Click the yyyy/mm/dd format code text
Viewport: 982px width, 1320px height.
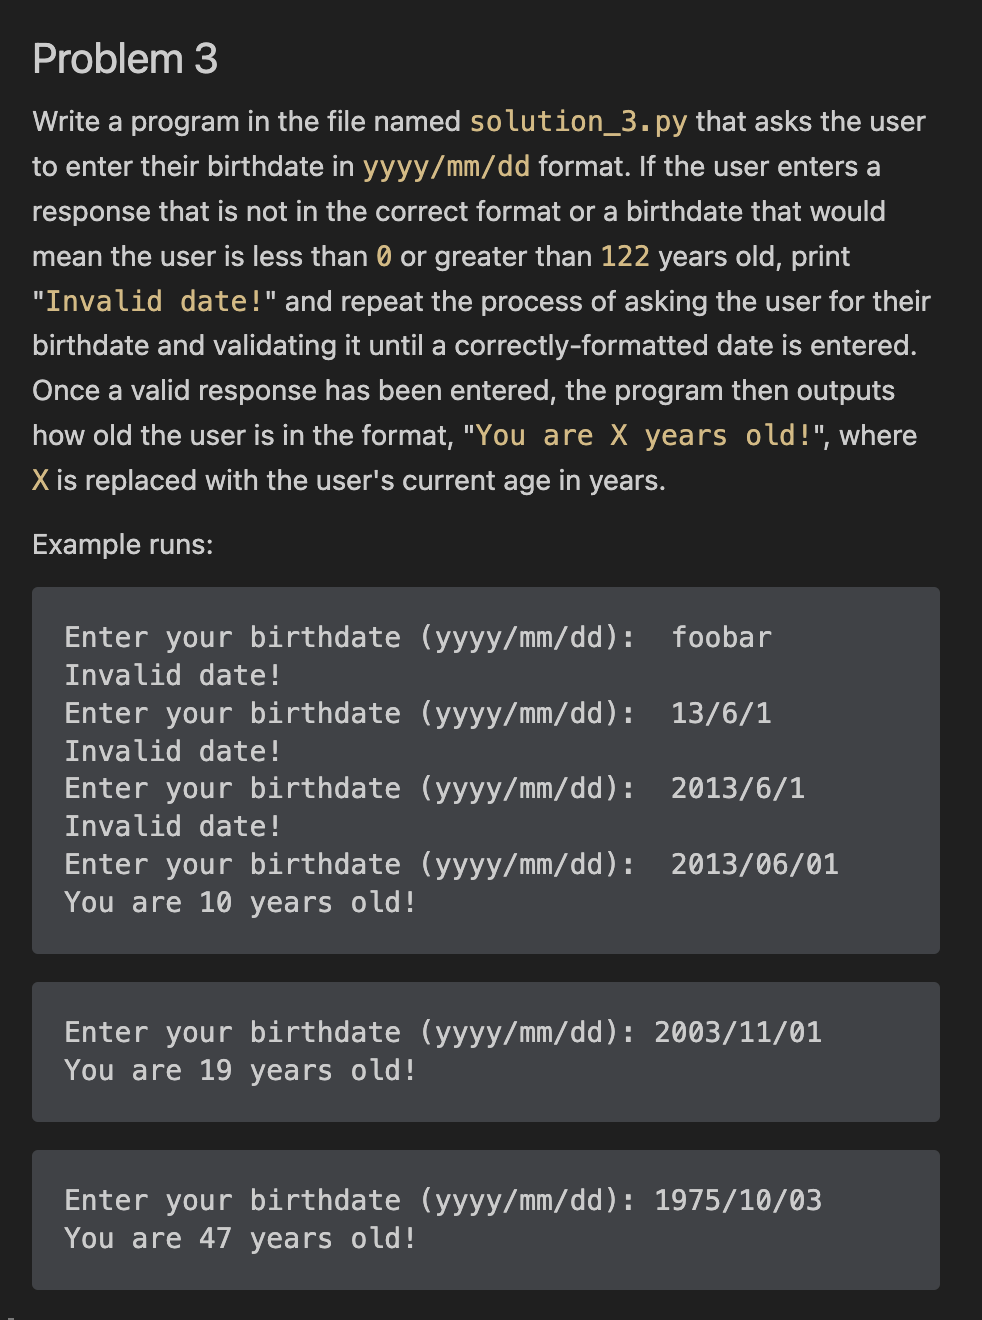click(x=446, y=166)
